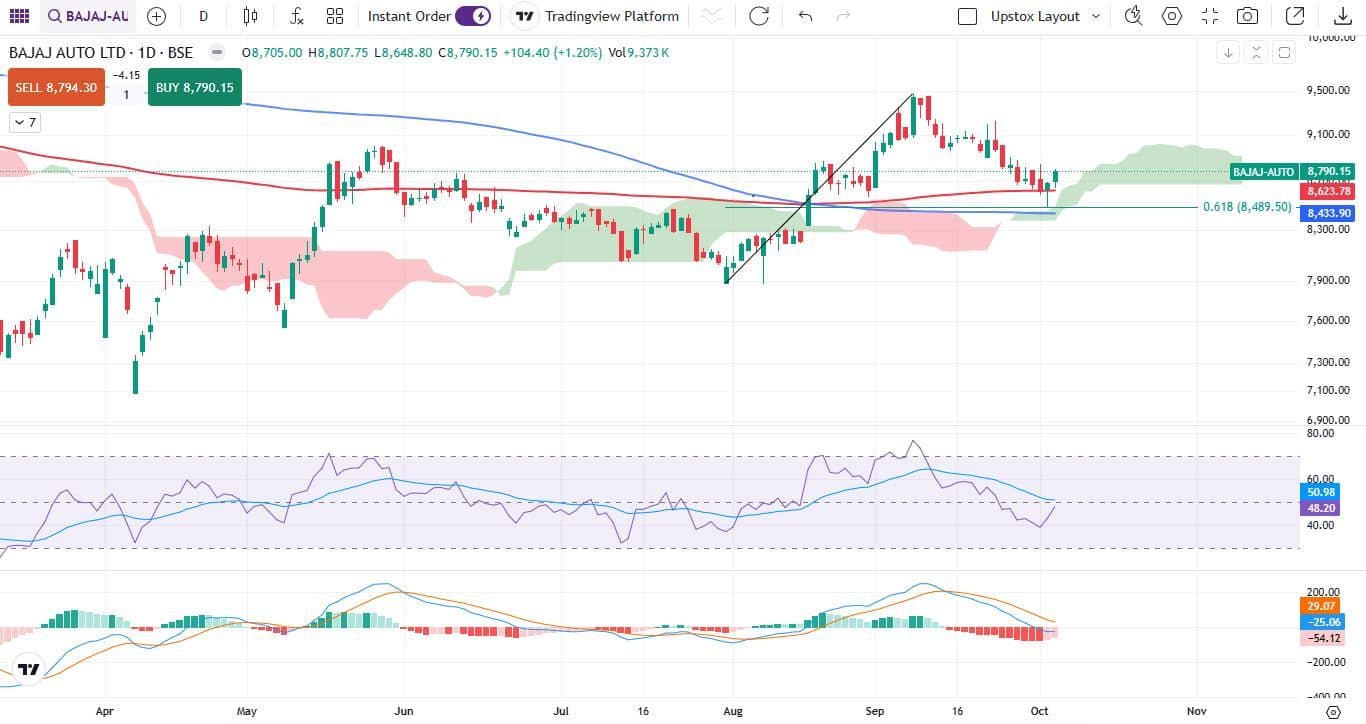
Task: Open the apps grid menu
Action: click(x=19, y=16)
